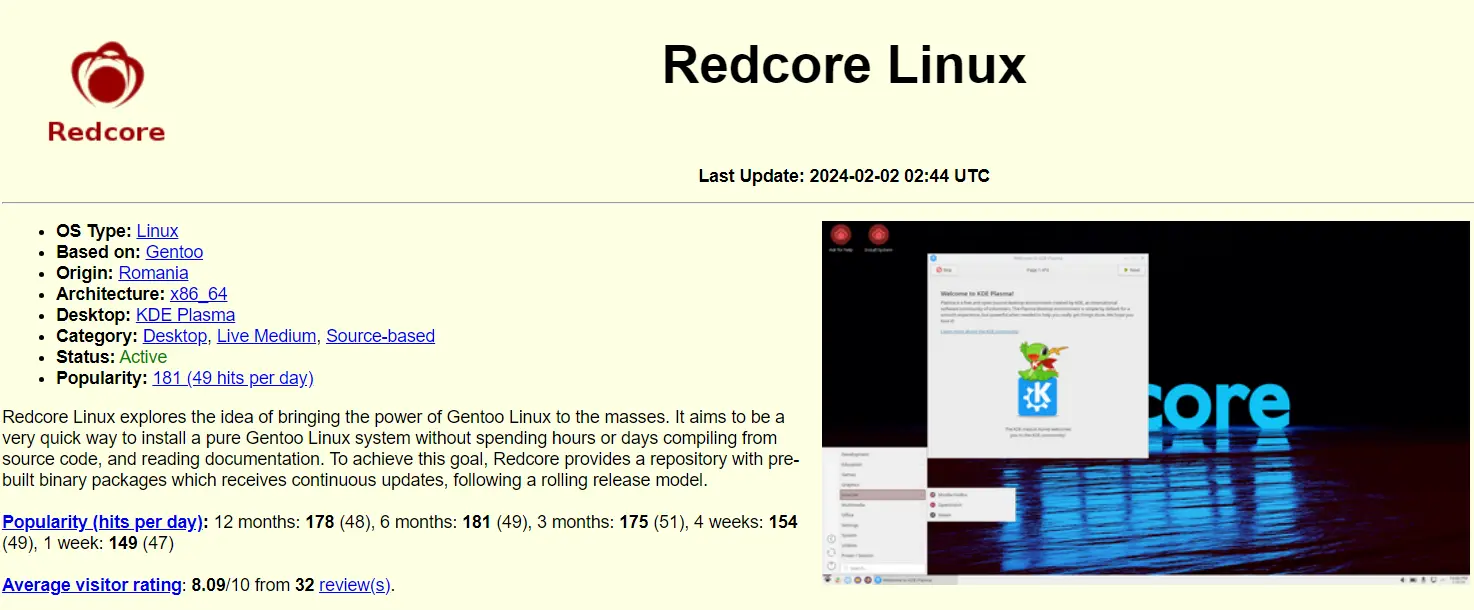Click the Redcore logo image
Screen dimensions: 1474x610
106,92
